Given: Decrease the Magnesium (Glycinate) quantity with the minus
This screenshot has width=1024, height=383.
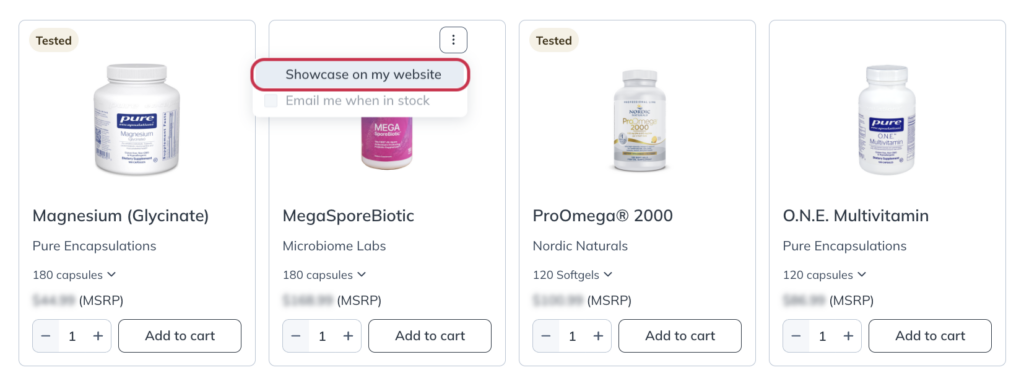Looking at the screenshot, I should coord(46,336).
